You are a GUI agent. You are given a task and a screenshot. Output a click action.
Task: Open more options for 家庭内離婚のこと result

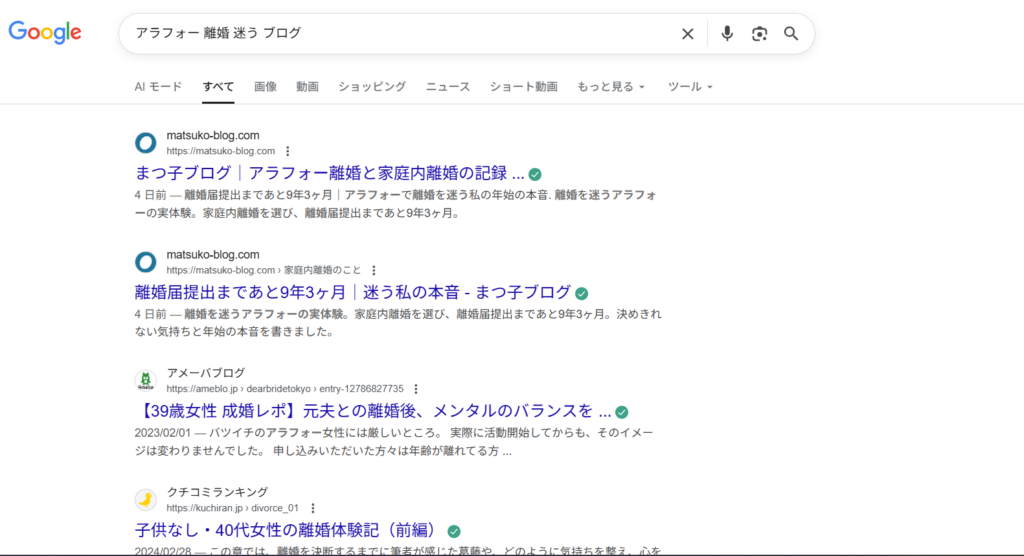[x=374, y=270]
